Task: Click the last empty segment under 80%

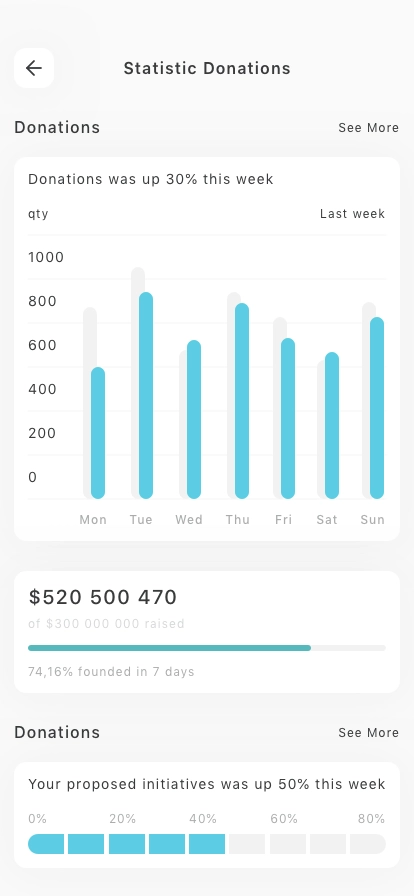Action: click(x=368, y=844)
